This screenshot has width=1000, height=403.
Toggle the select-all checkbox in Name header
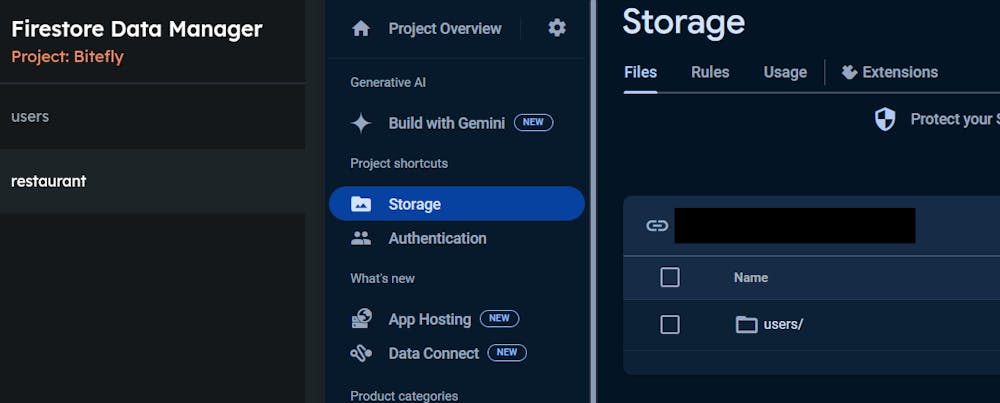[x=670, y=277]
